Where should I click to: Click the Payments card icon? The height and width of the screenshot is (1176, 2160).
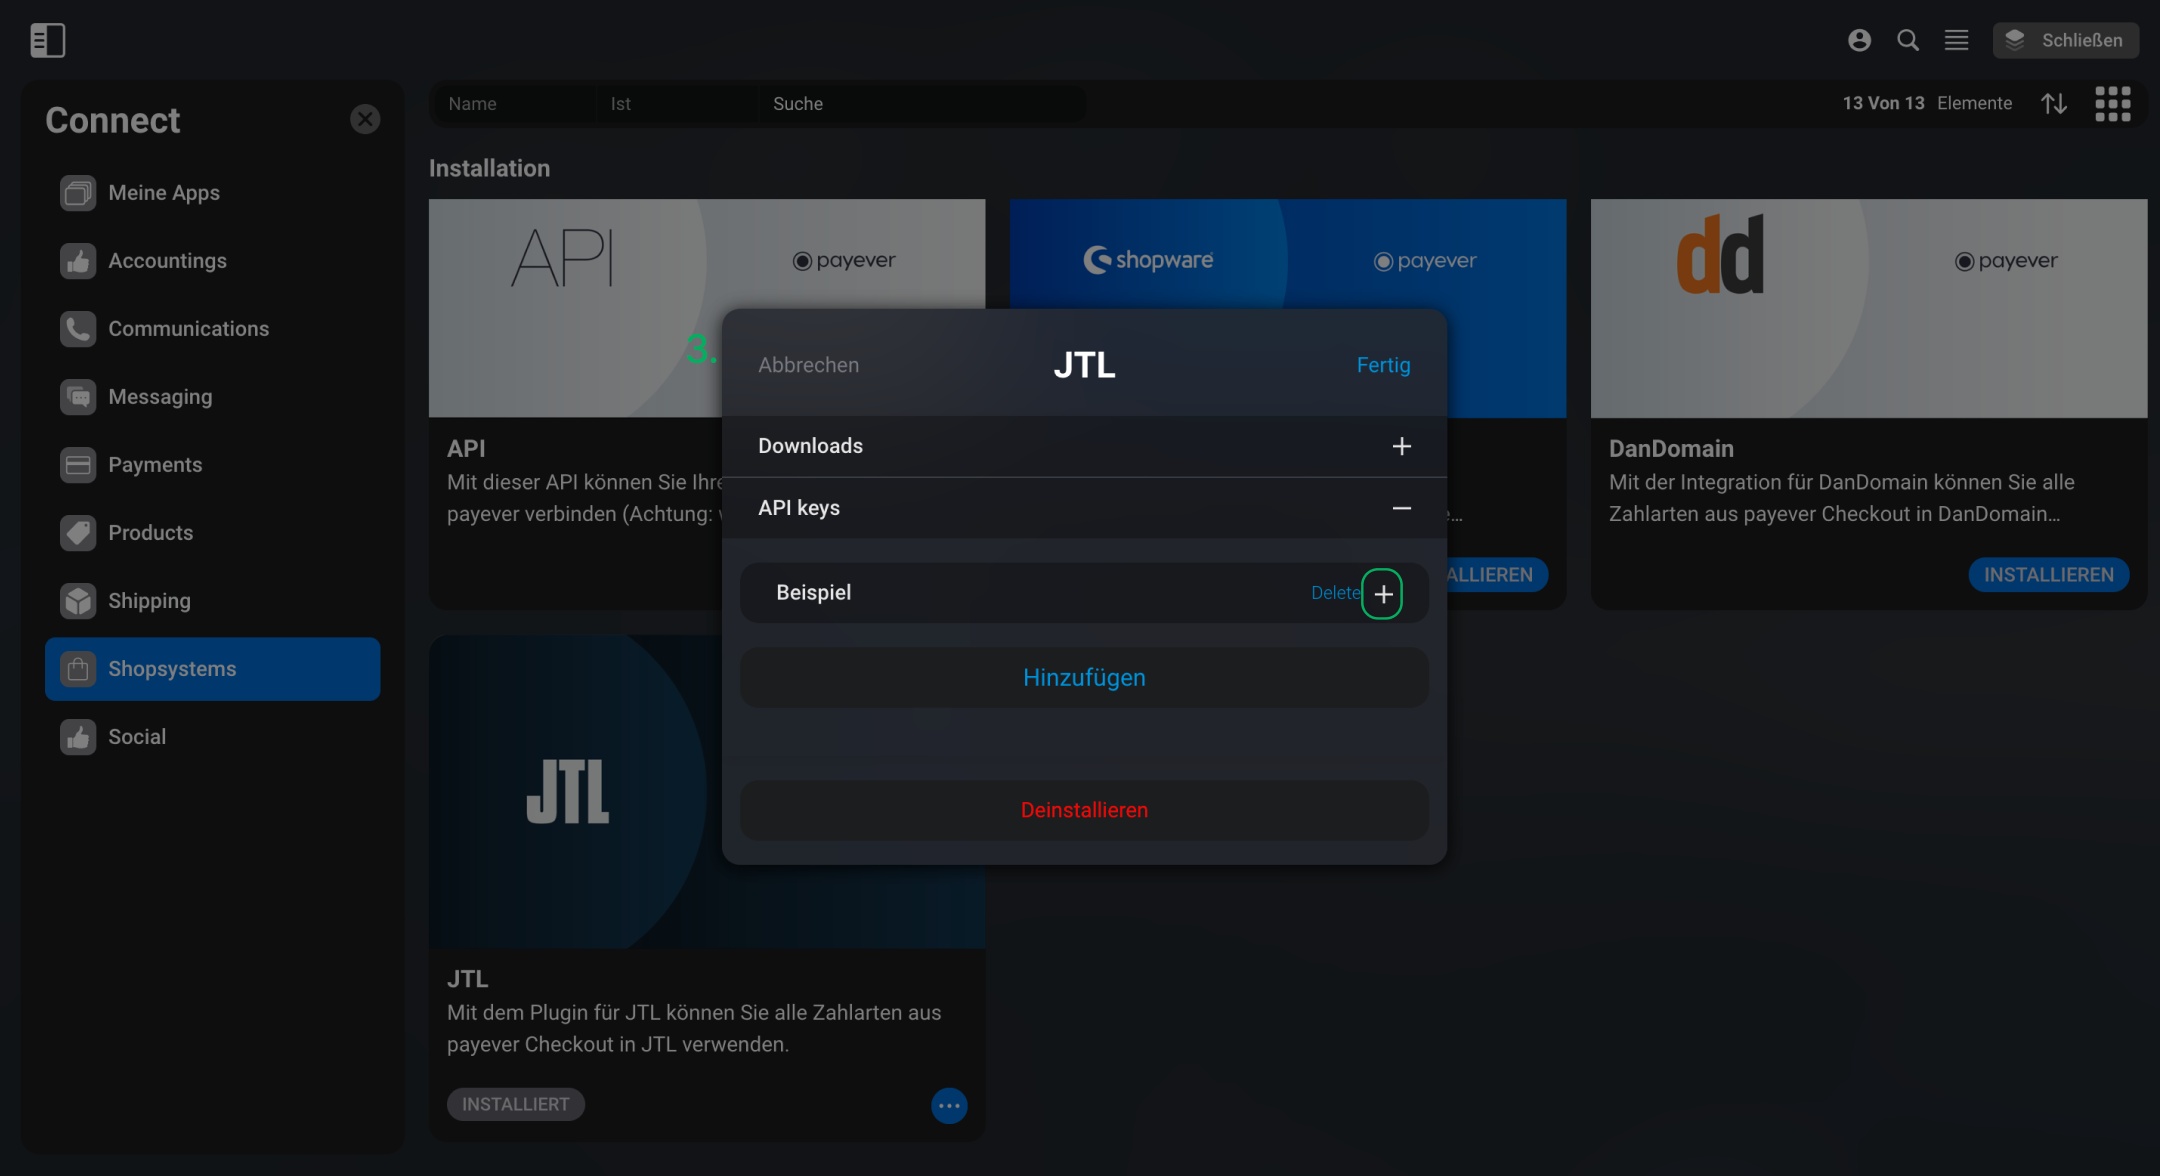pyautogui.click(x=78, y=465)
